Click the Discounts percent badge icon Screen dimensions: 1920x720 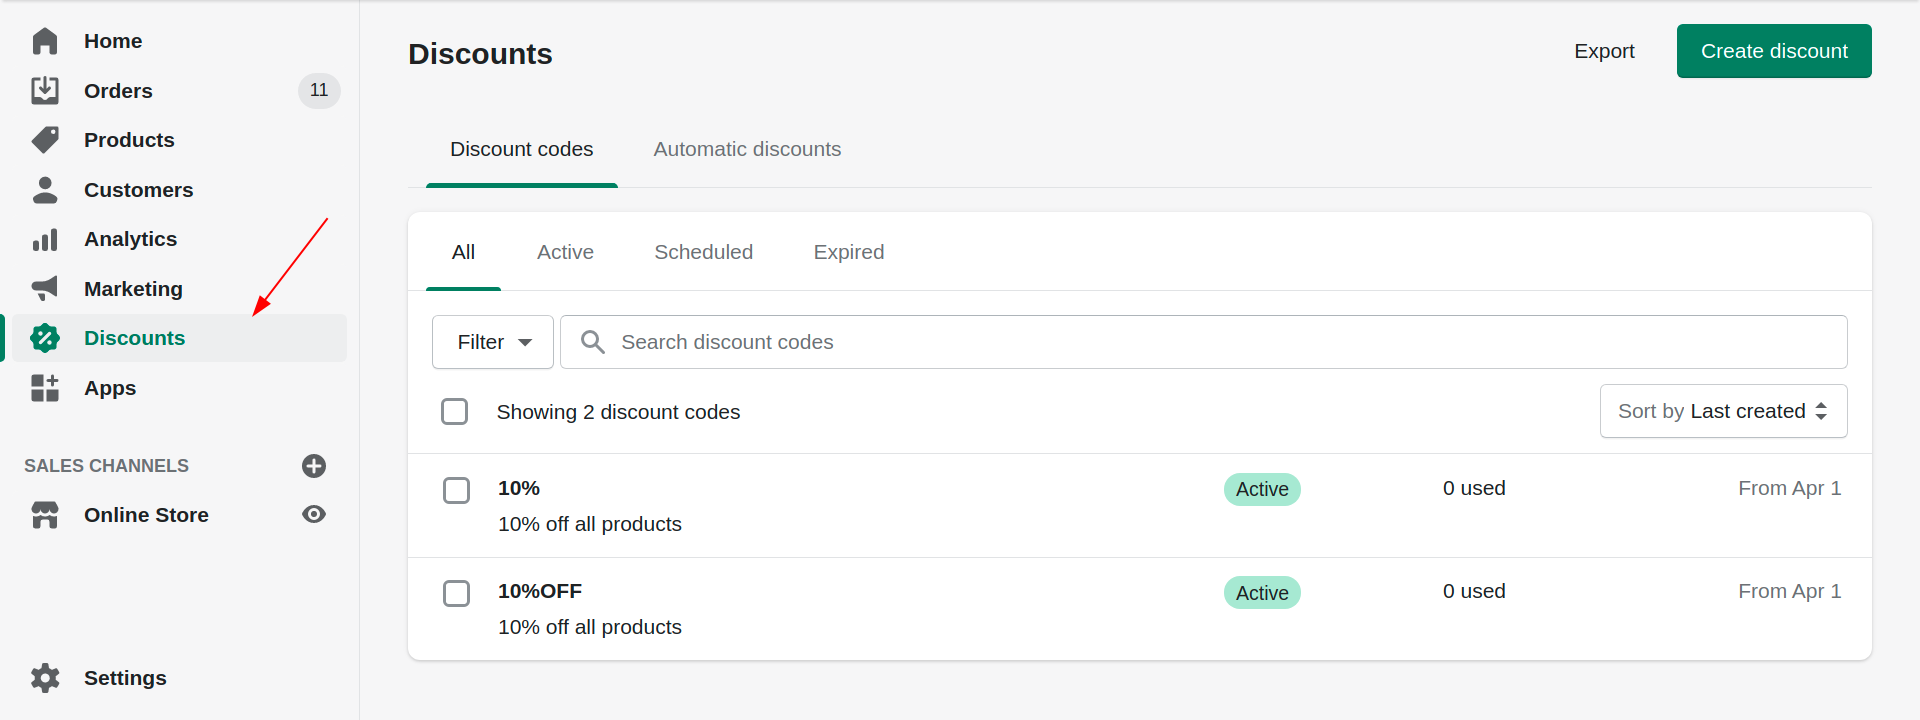(45, 338)
